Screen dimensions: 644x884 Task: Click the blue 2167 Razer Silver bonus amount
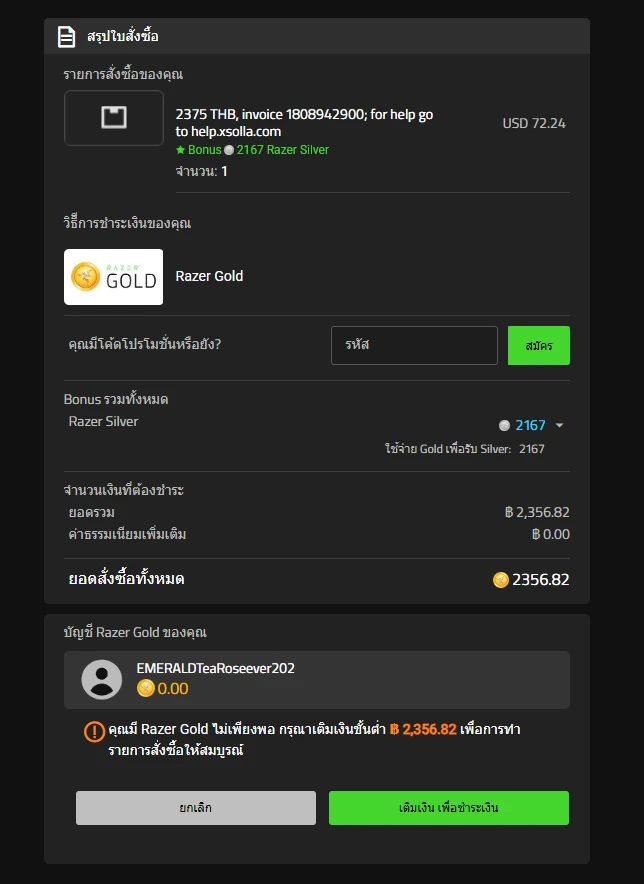point(531,426)
